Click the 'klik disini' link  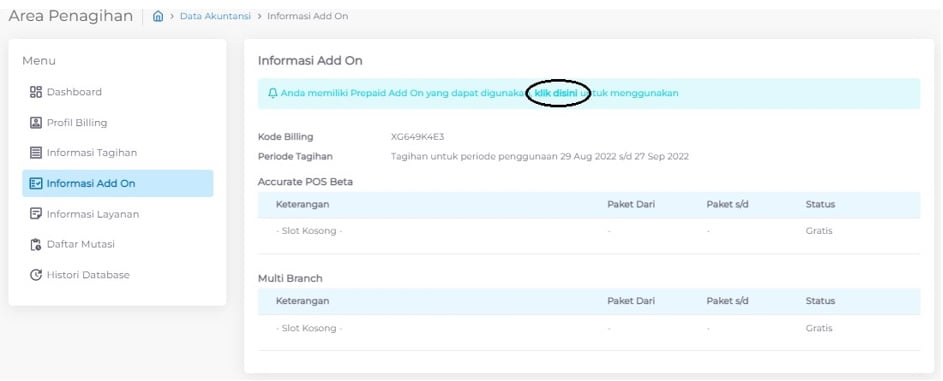556,93
